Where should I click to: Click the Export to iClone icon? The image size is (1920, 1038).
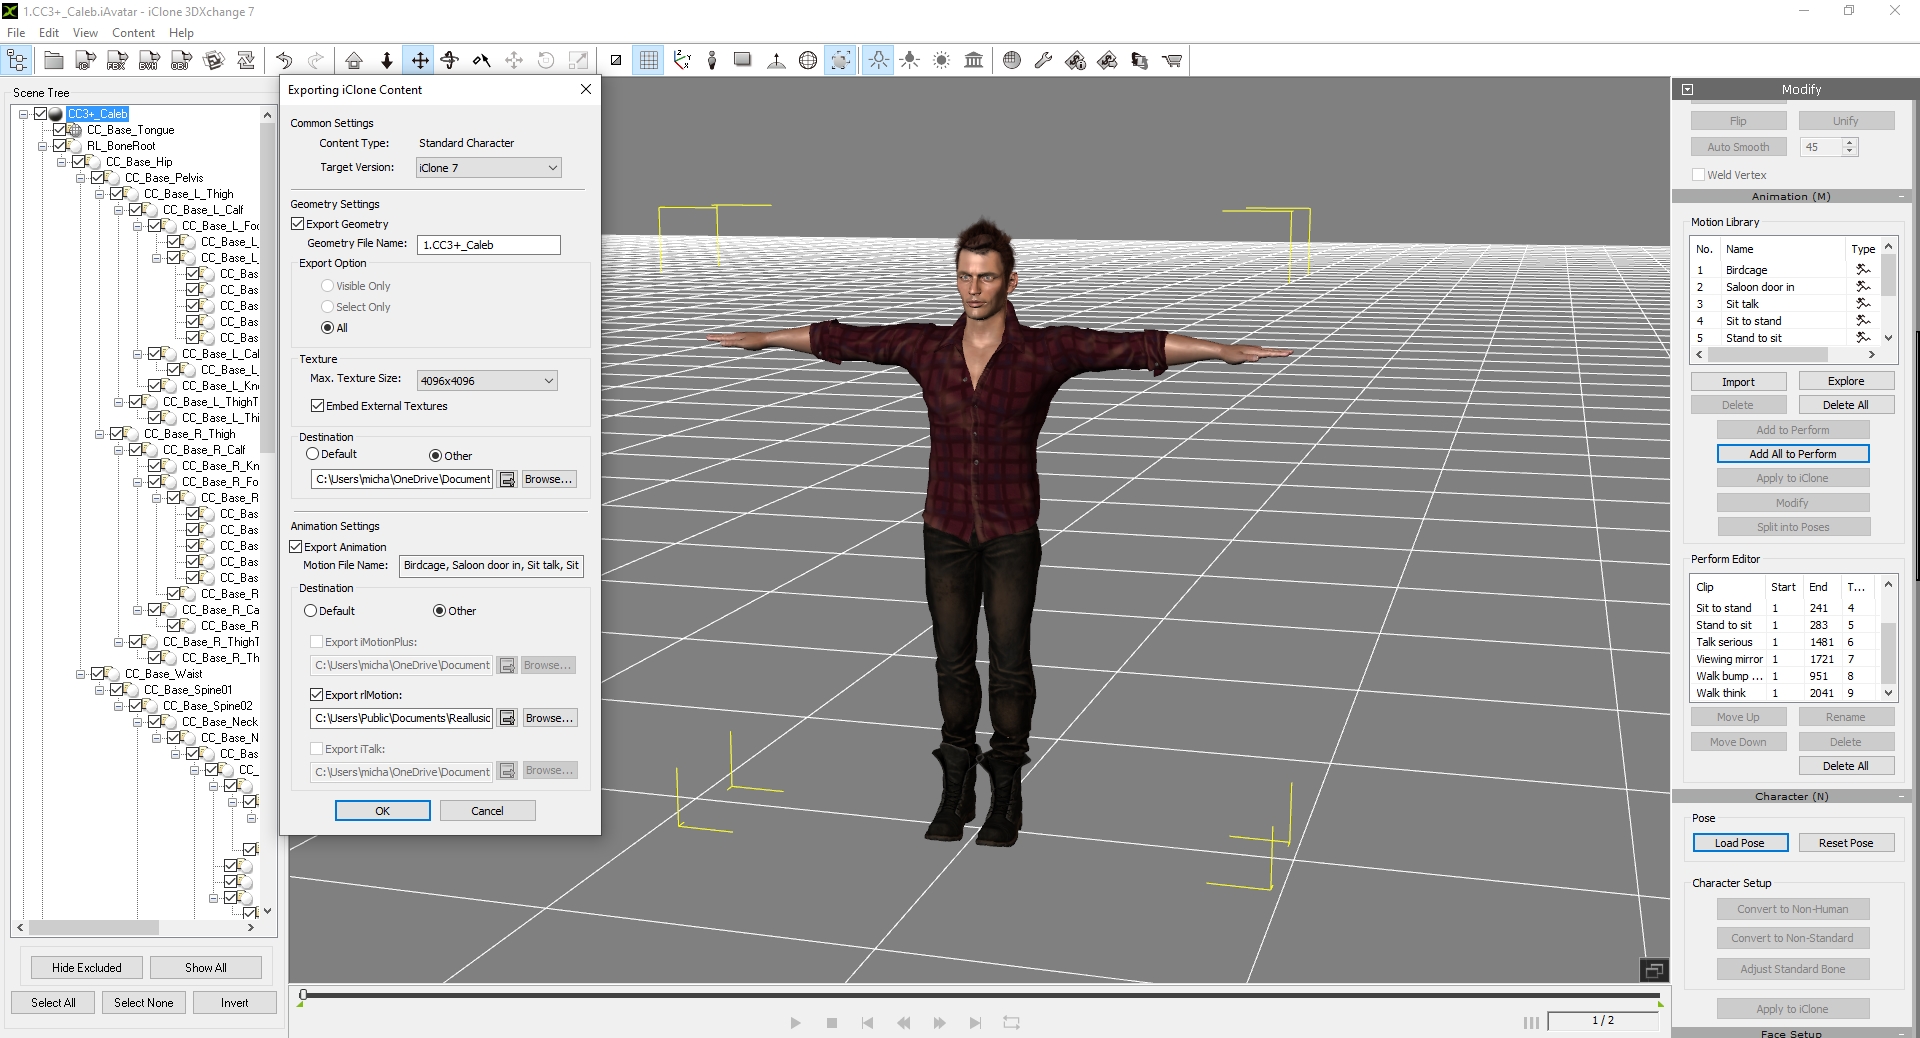(86, 61)
